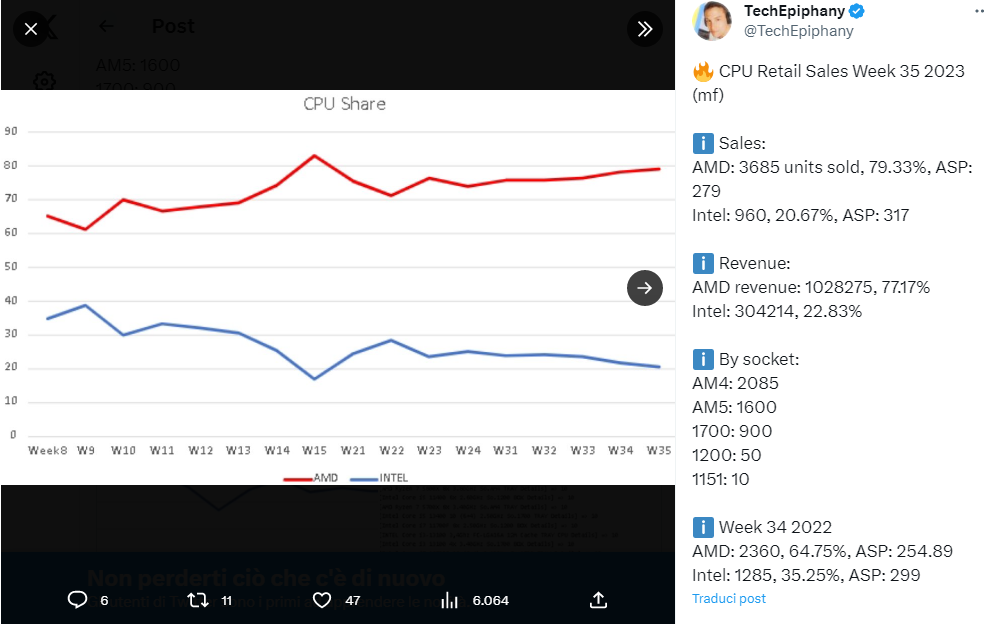Close the image viewer with the X button
984x624 pixels.
click(x=31, y=29)
